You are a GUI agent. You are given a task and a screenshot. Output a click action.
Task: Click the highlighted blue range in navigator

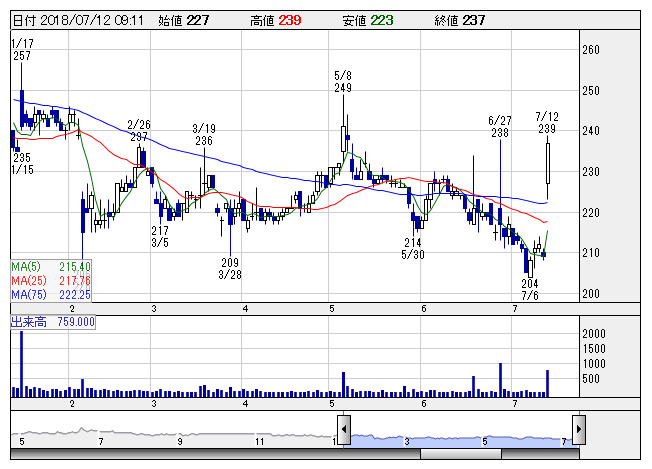point(460,439)
